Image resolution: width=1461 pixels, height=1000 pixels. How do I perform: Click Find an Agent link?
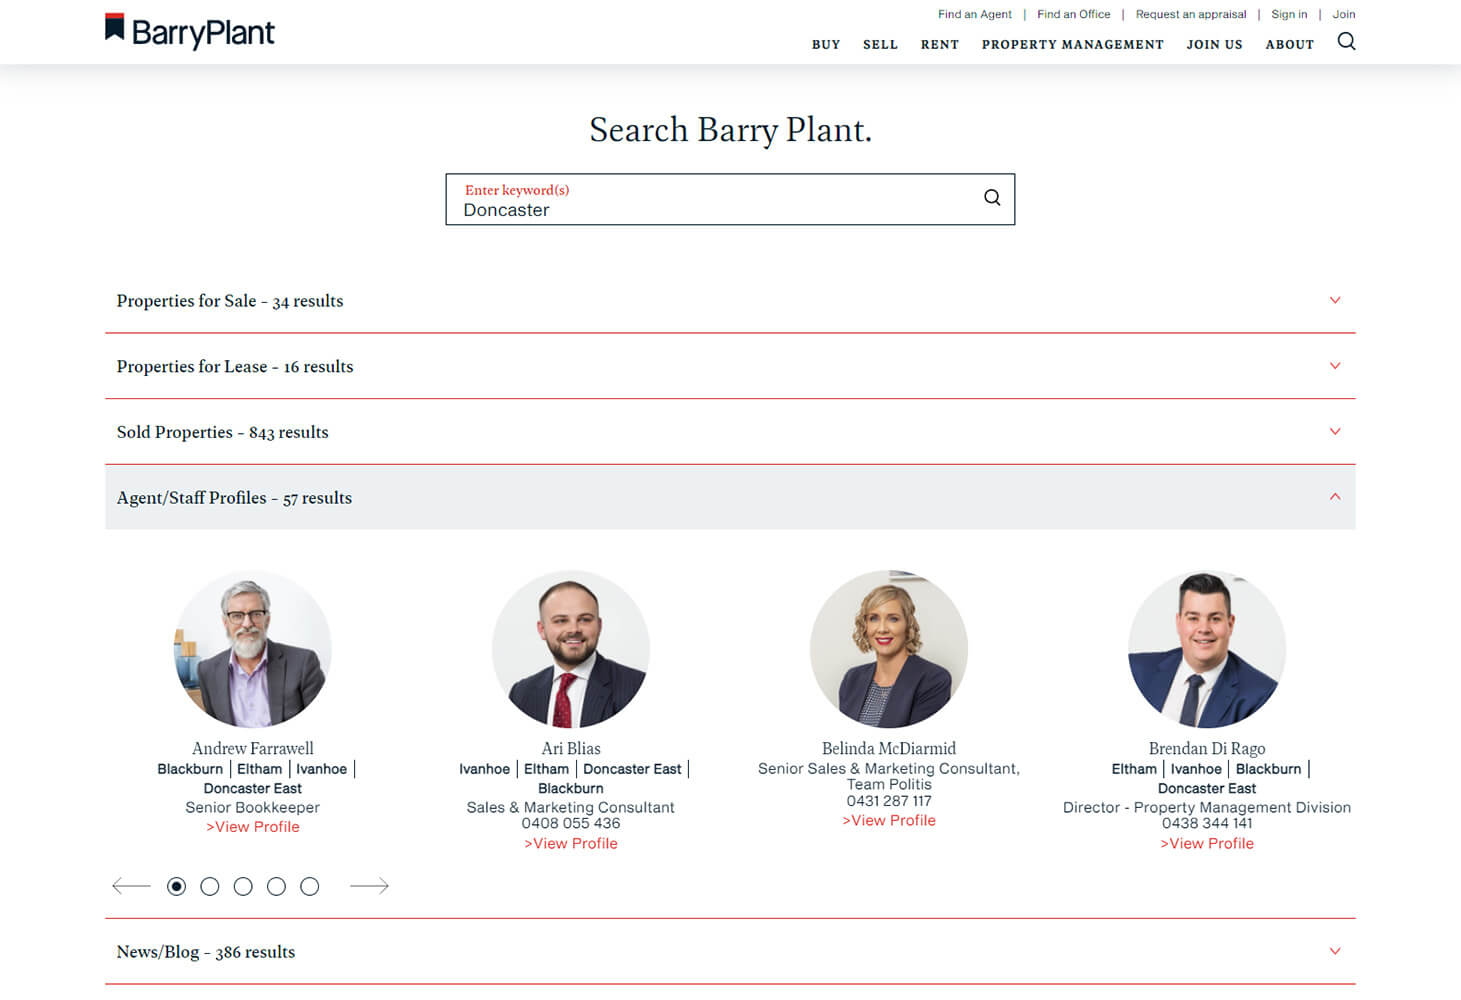click(975, 14)
